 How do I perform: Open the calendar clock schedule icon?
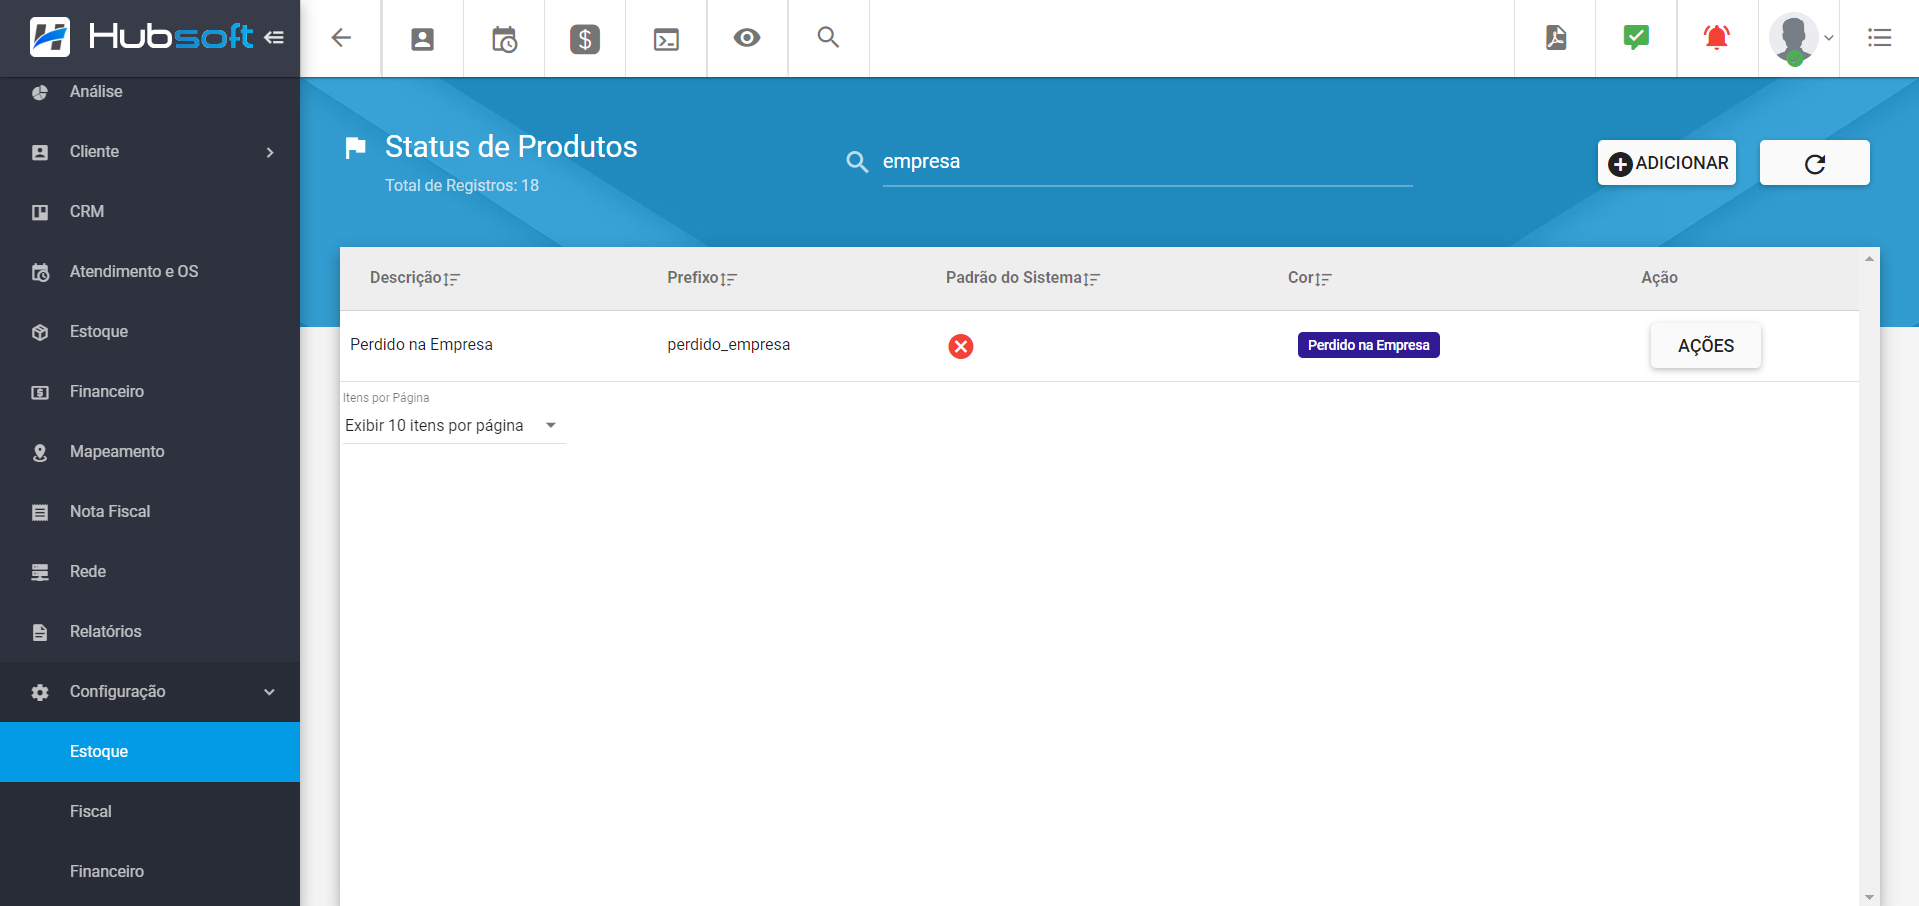[x=504, y=39]
